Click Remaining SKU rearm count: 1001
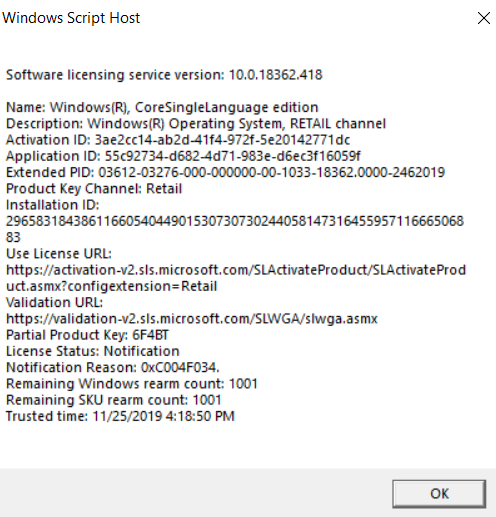The image size is (496, 517). [x=114, y=400]
